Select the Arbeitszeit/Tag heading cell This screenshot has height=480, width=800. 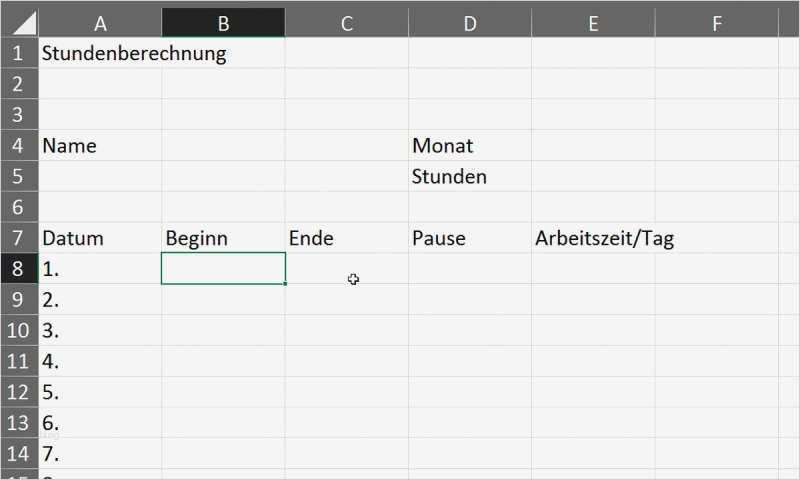[x=594, y=239]
